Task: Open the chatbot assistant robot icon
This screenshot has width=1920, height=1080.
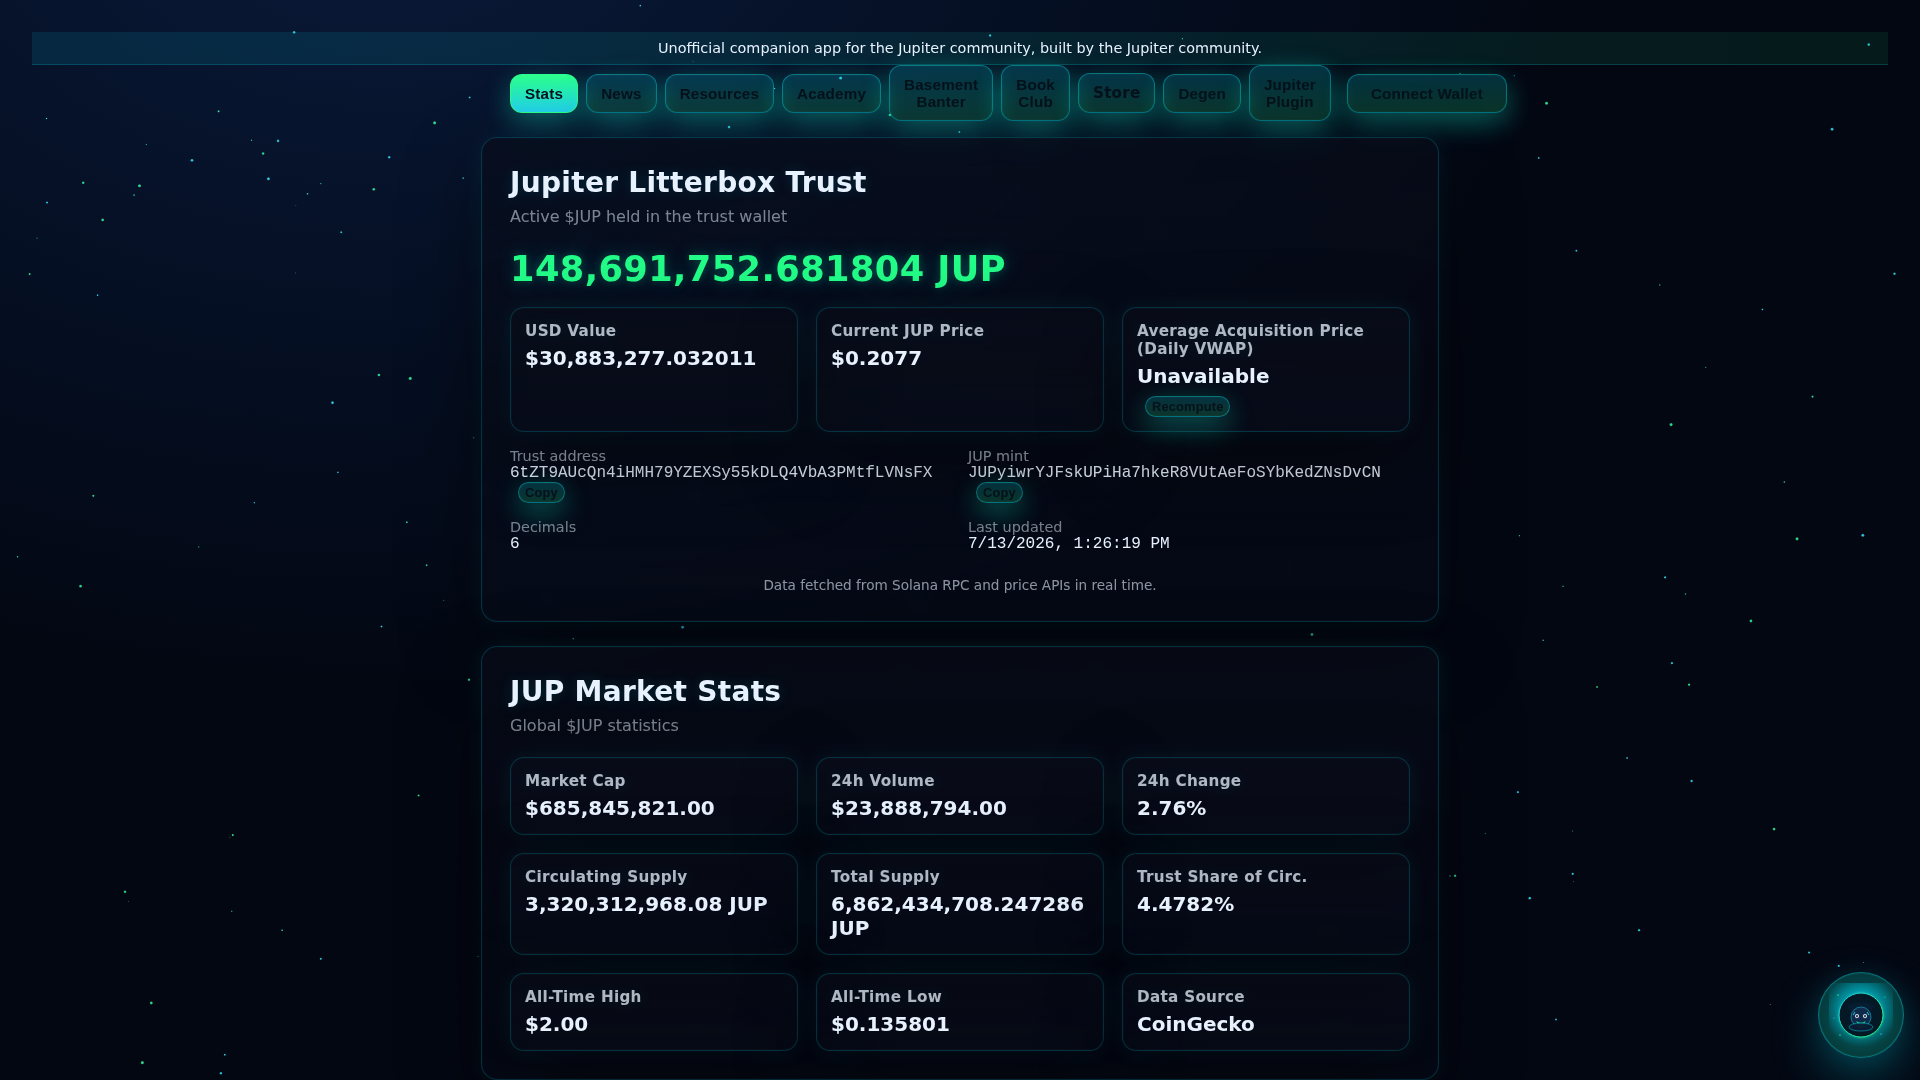Action: [x=1860, y=1015]
